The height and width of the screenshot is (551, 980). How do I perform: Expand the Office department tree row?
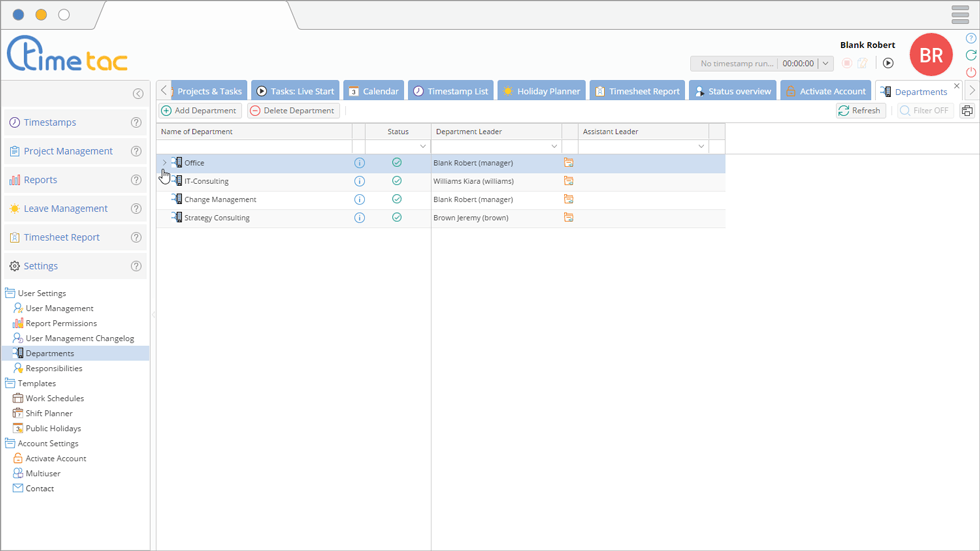tap(164, 162)
